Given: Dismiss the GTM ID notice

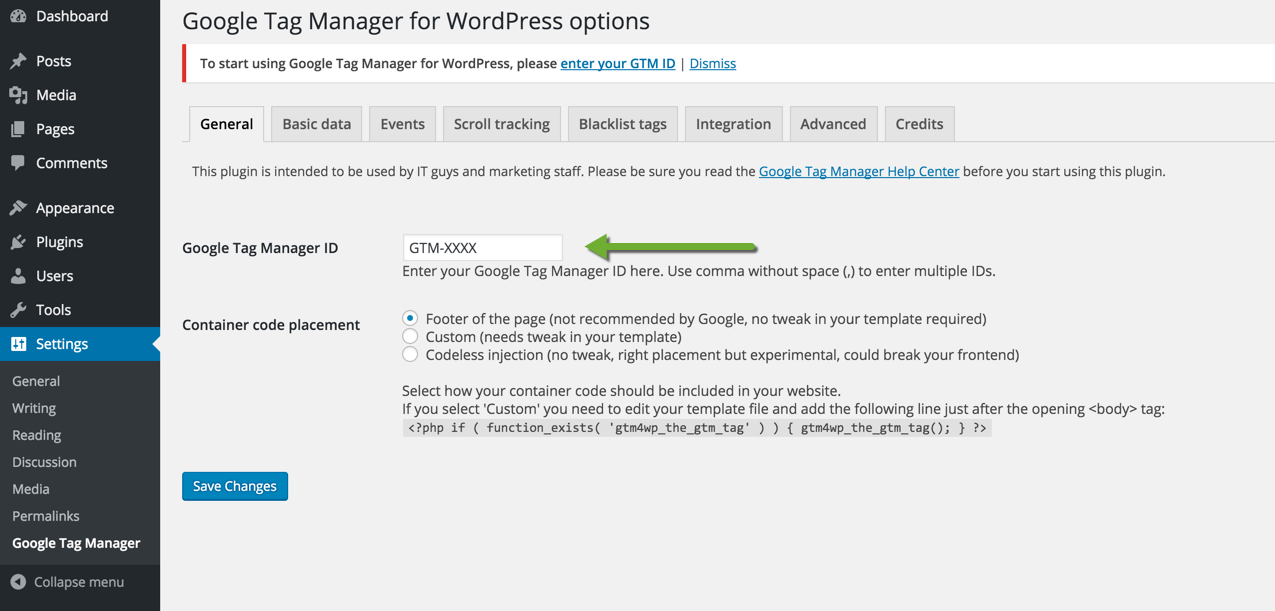Looking at the screenshot, I should point(712,63).
